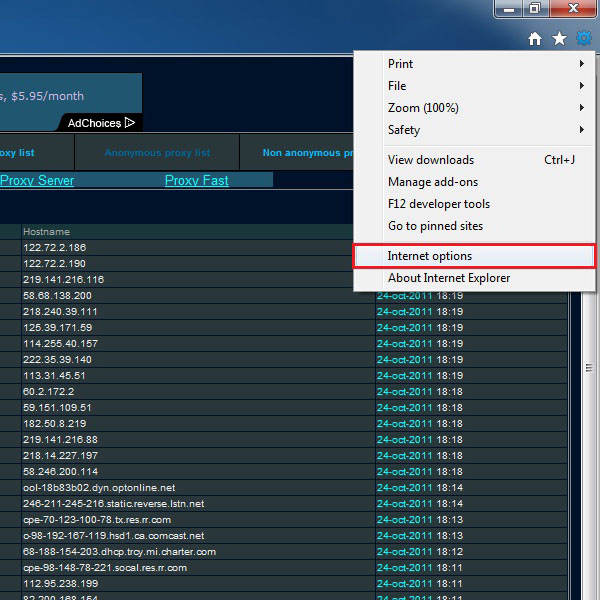Choose Manage add-ons
The width and height of the screenshot is (600, 600).
474,182
